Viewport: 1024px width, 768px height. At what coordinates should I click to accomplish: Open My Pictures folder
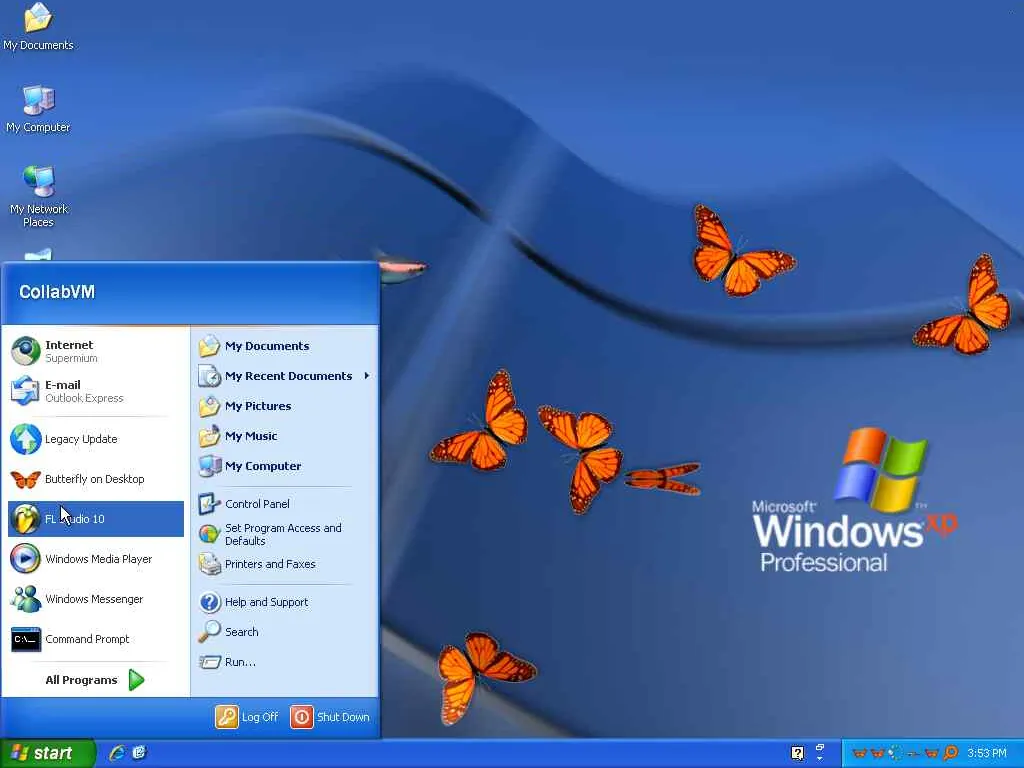click(285, 406)
